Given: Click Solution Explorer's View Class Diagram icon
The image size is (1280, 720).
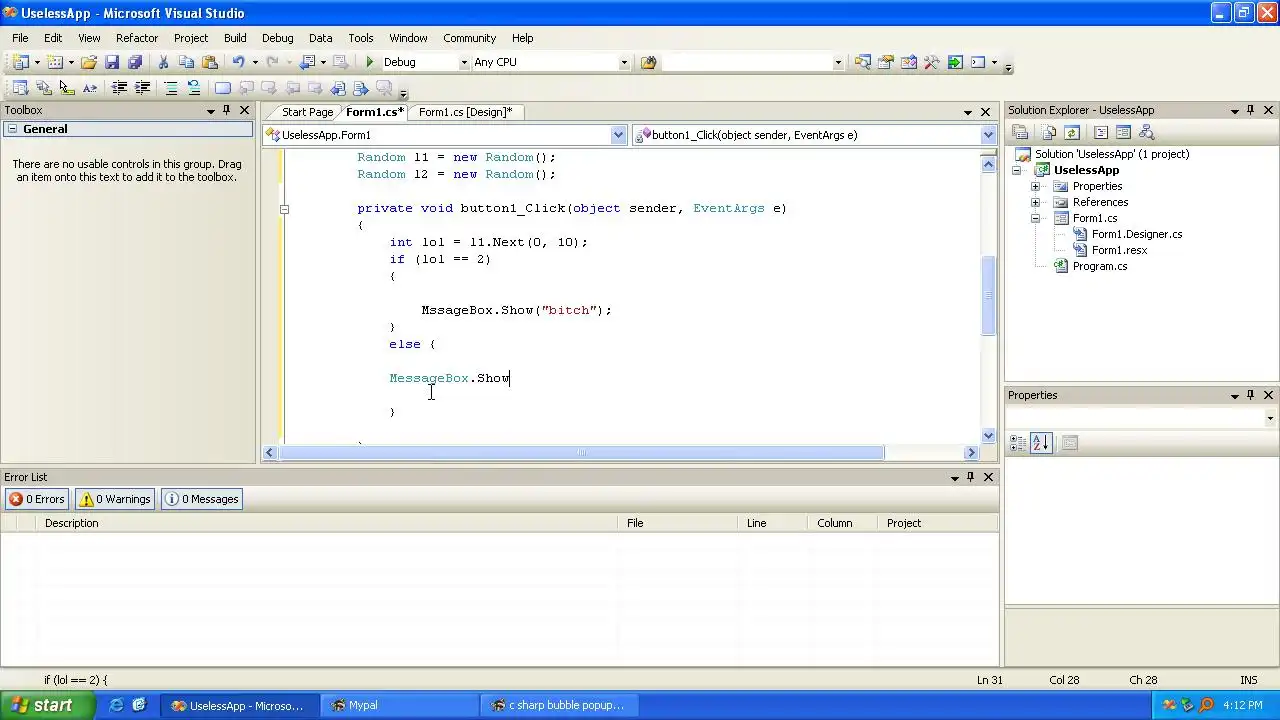Looking at the screenshot, I should click(1146, 132).
